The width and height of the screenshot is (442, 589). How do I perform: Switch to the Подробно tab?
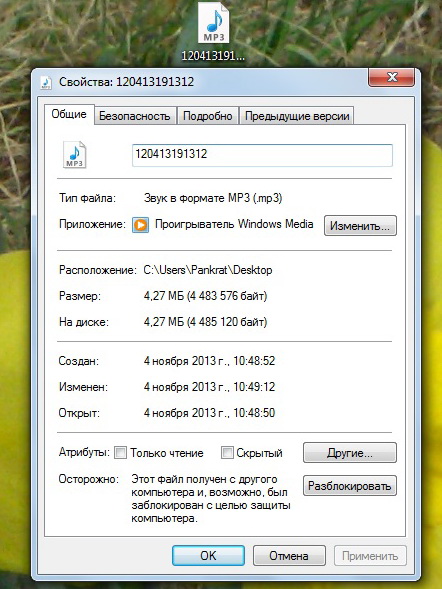[208, 116]
